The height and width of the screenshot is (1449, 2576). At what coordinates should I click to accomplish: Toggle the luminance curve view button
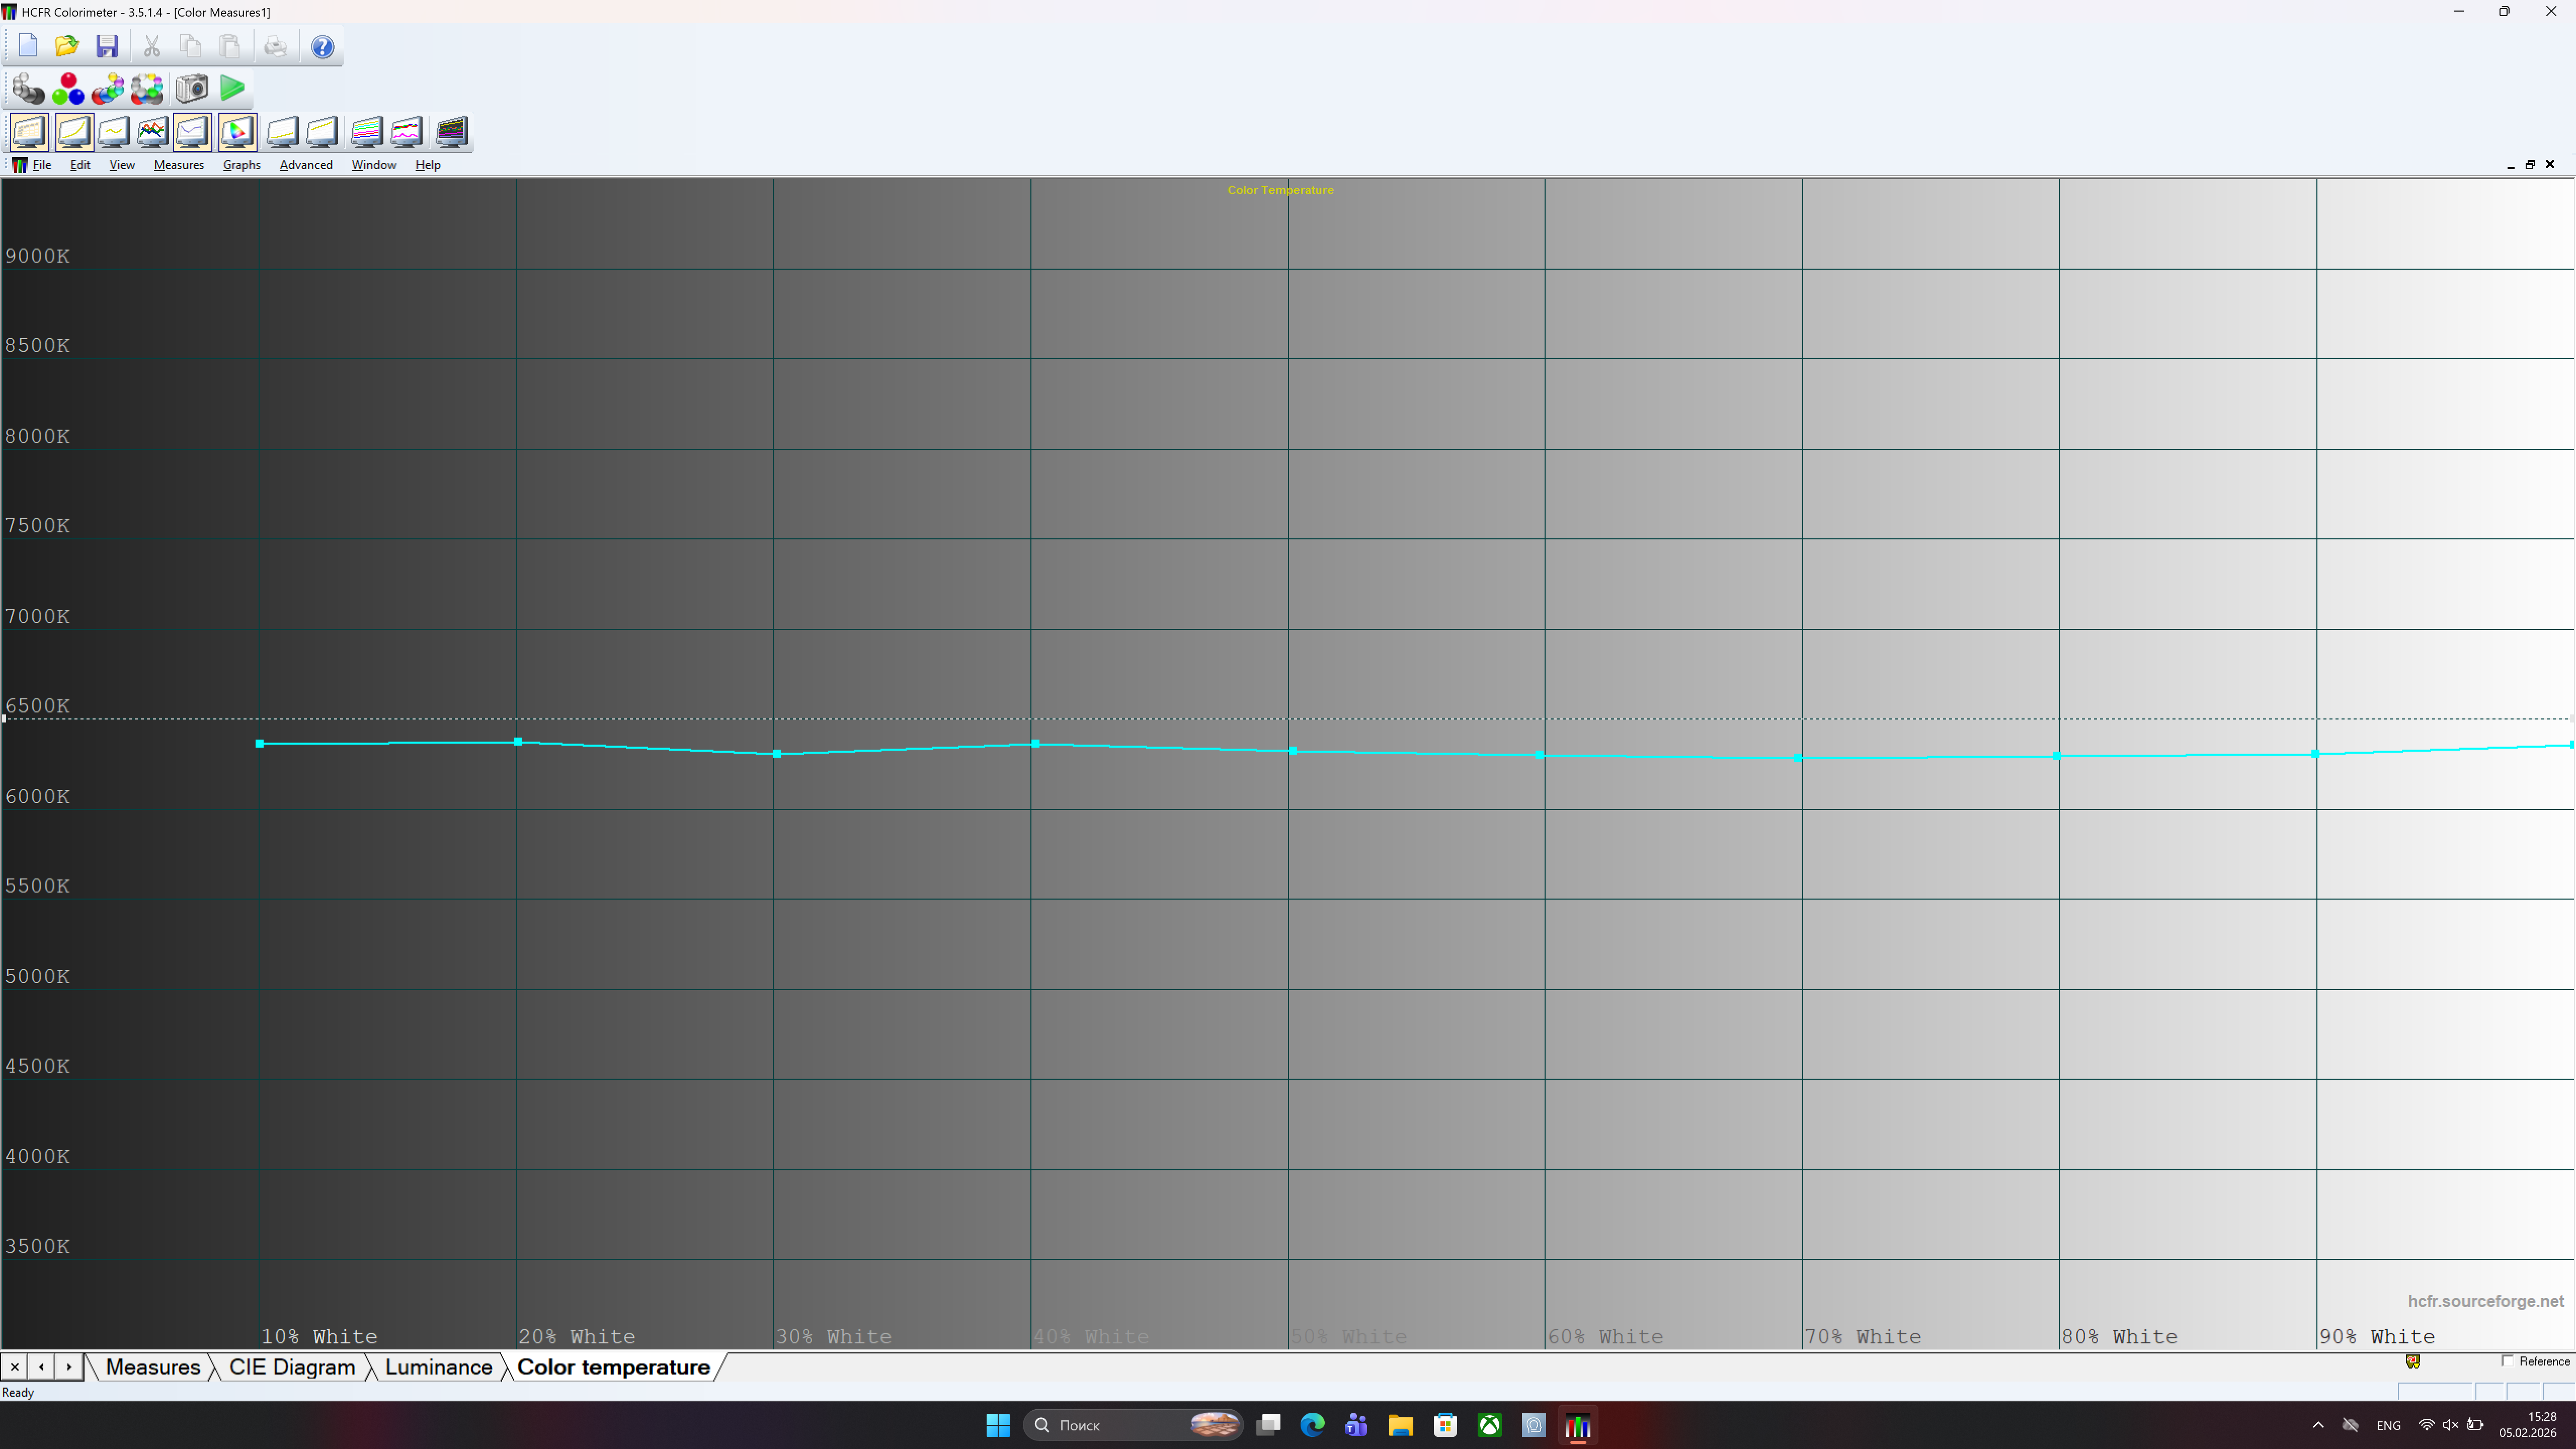(74, 131)
